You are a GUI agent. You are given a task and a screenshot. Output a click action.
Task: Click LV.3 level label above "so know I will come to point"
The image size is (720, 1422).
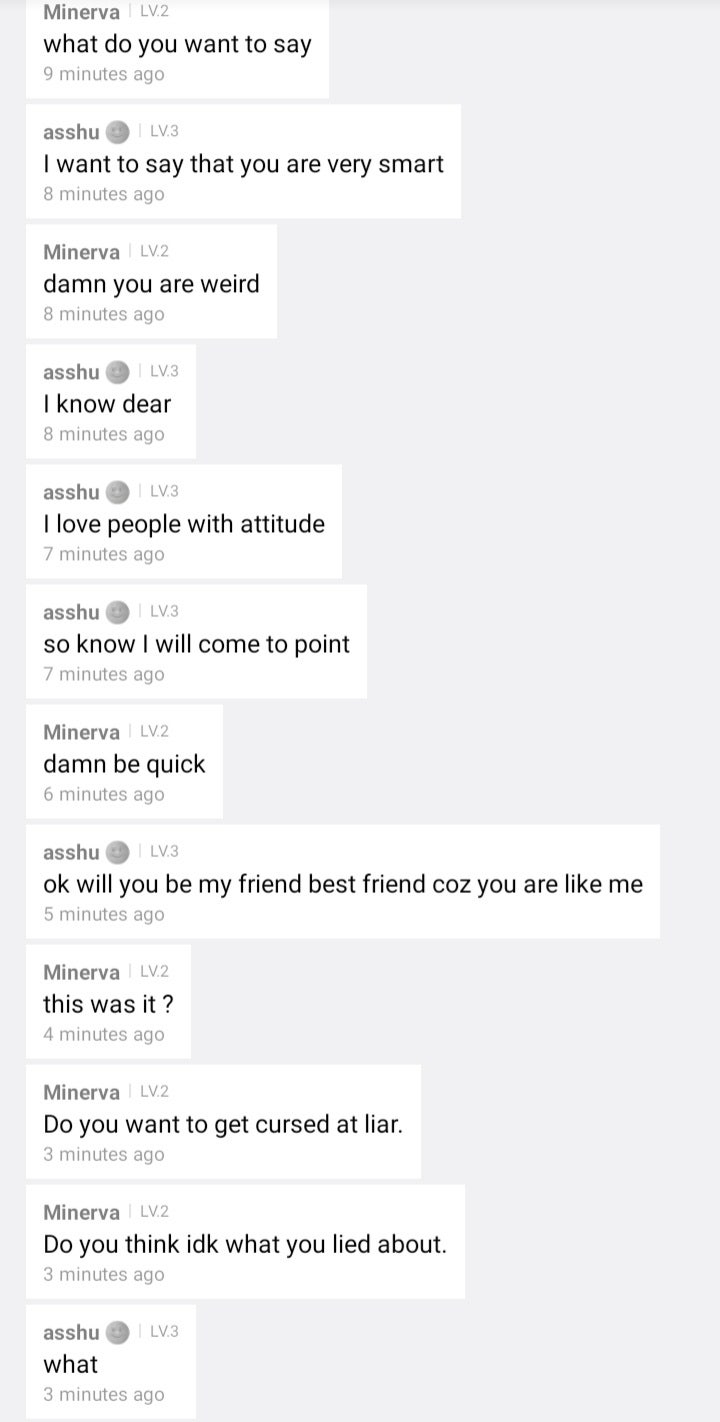coord(164,611)
